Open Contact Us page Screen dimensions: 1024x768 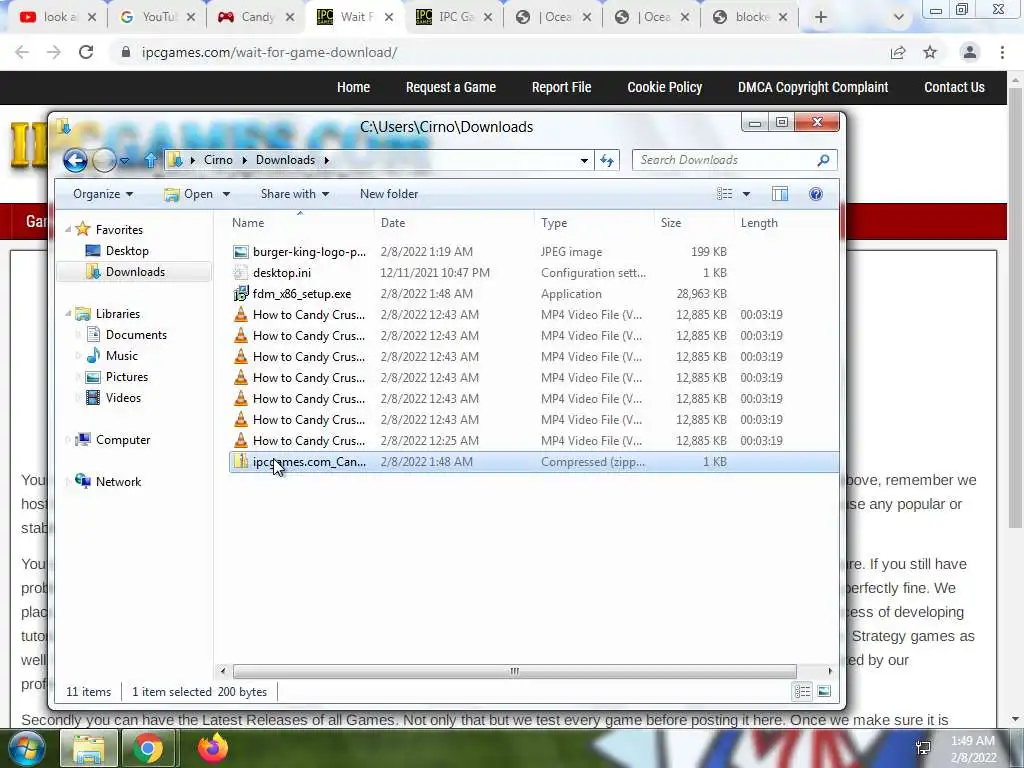pyautogui.click(x=954, y=88)
